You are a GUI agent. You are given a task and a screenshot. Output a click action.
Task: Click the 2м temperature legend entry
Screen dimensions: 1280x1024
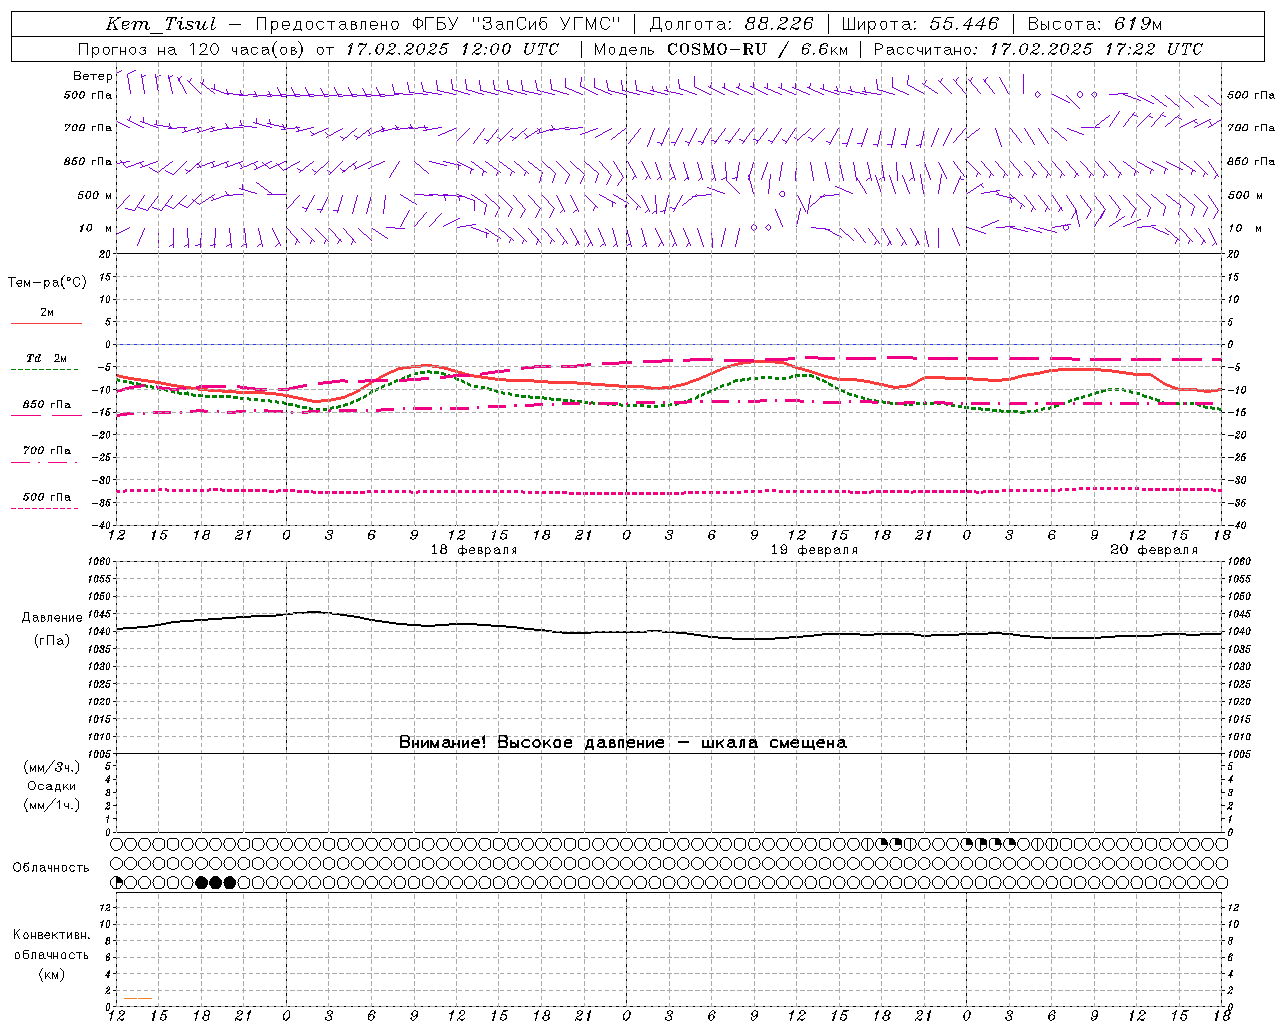(47, 313)
